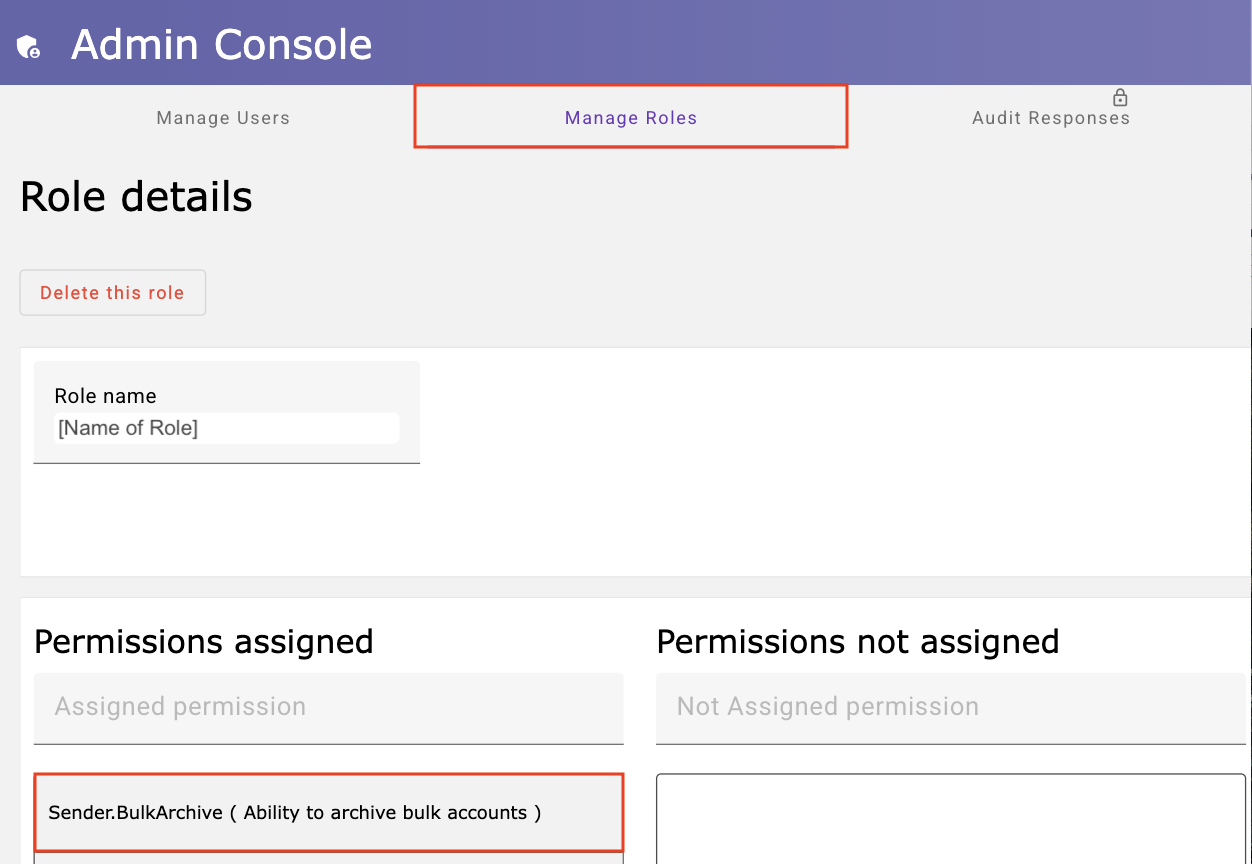Open the Manage Roles tab
The width and height of the screenshot is (1252, 864).
point(631,117)
